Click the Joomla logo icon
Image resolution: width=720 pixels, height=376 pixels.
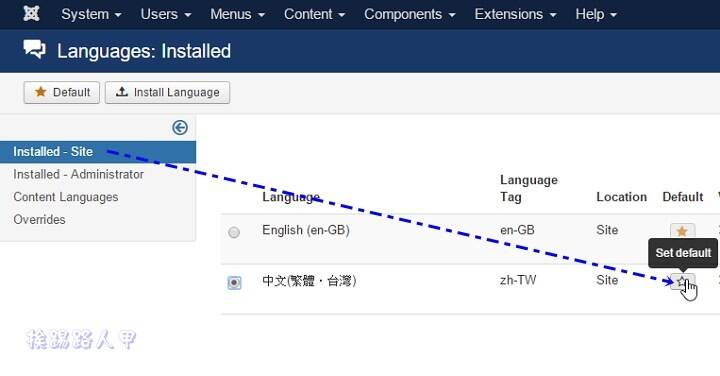pos(31,14)
